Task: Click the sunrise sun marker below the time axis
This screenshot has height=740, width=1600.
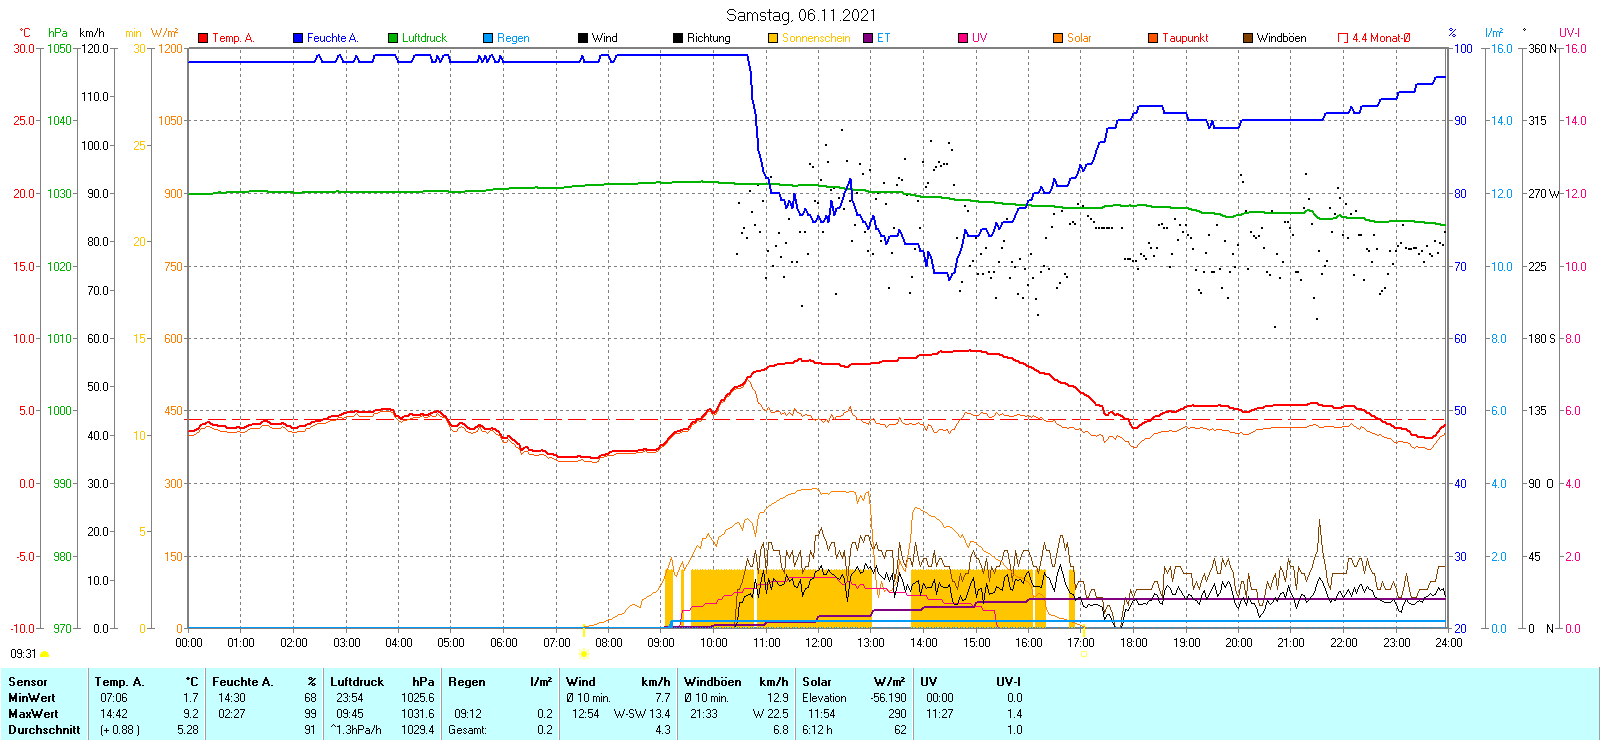Action: point(584,654)
